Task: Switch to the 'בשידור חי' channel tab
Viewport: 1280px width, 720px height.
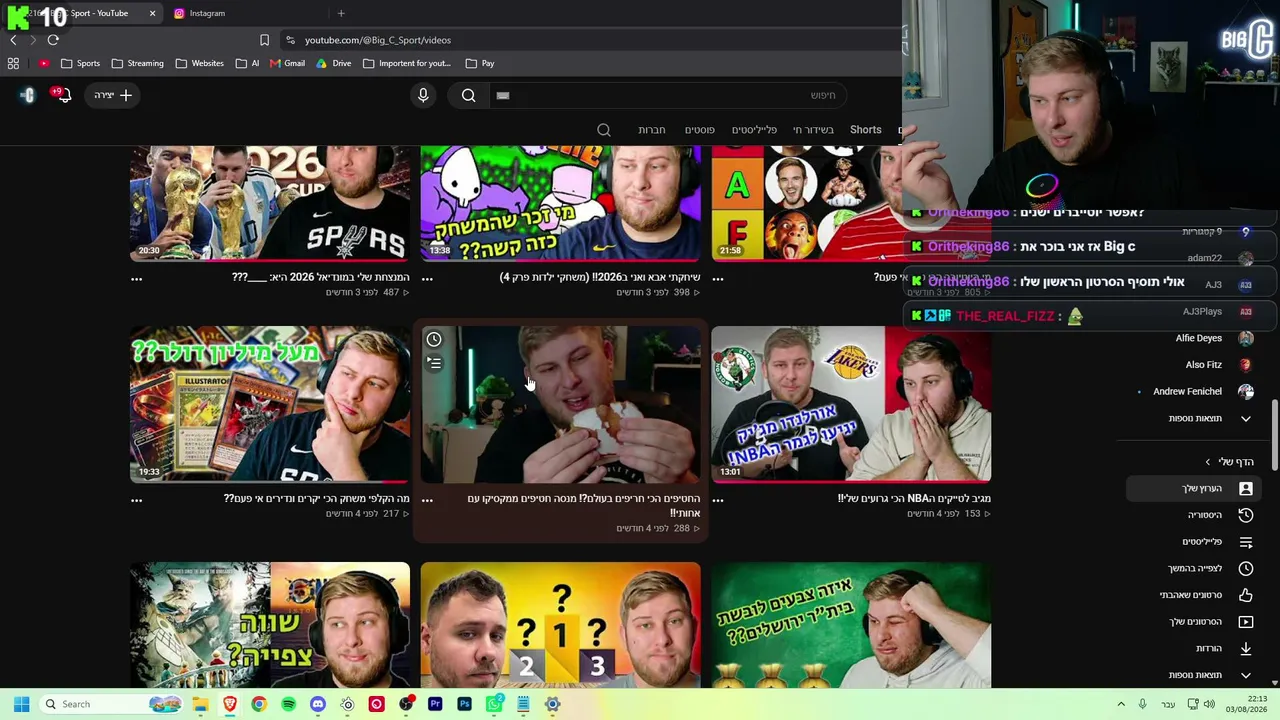Action: point(813,130)
